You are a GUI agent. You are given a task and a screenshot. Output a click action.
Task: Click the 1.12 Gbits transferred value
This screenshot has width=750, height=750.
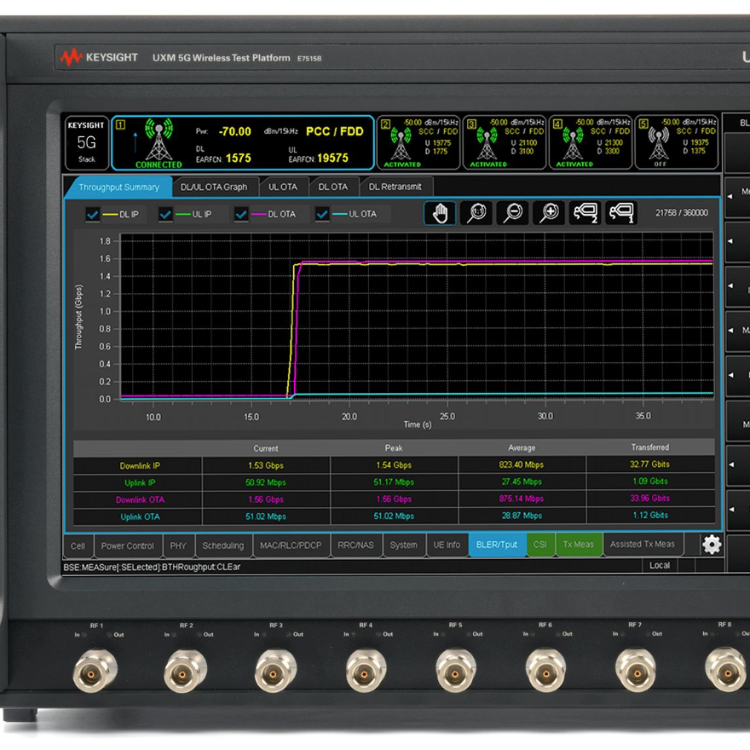point(650,515)
